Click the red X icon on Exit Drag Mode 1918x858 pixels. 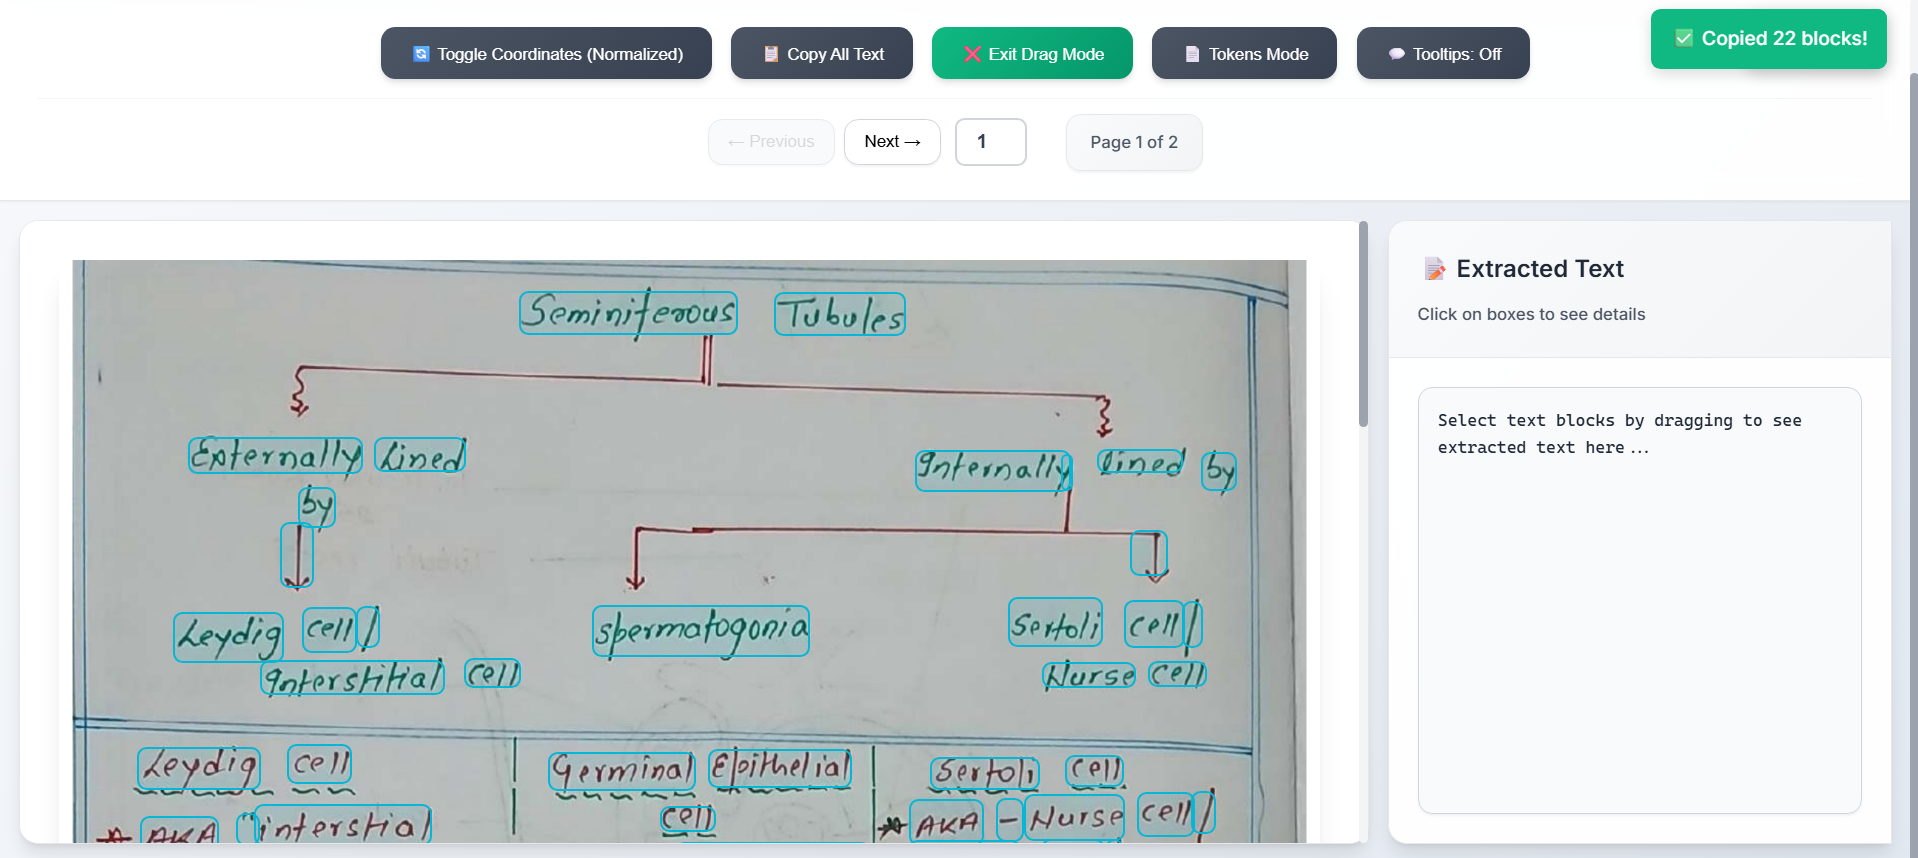(x=972, y=54)
